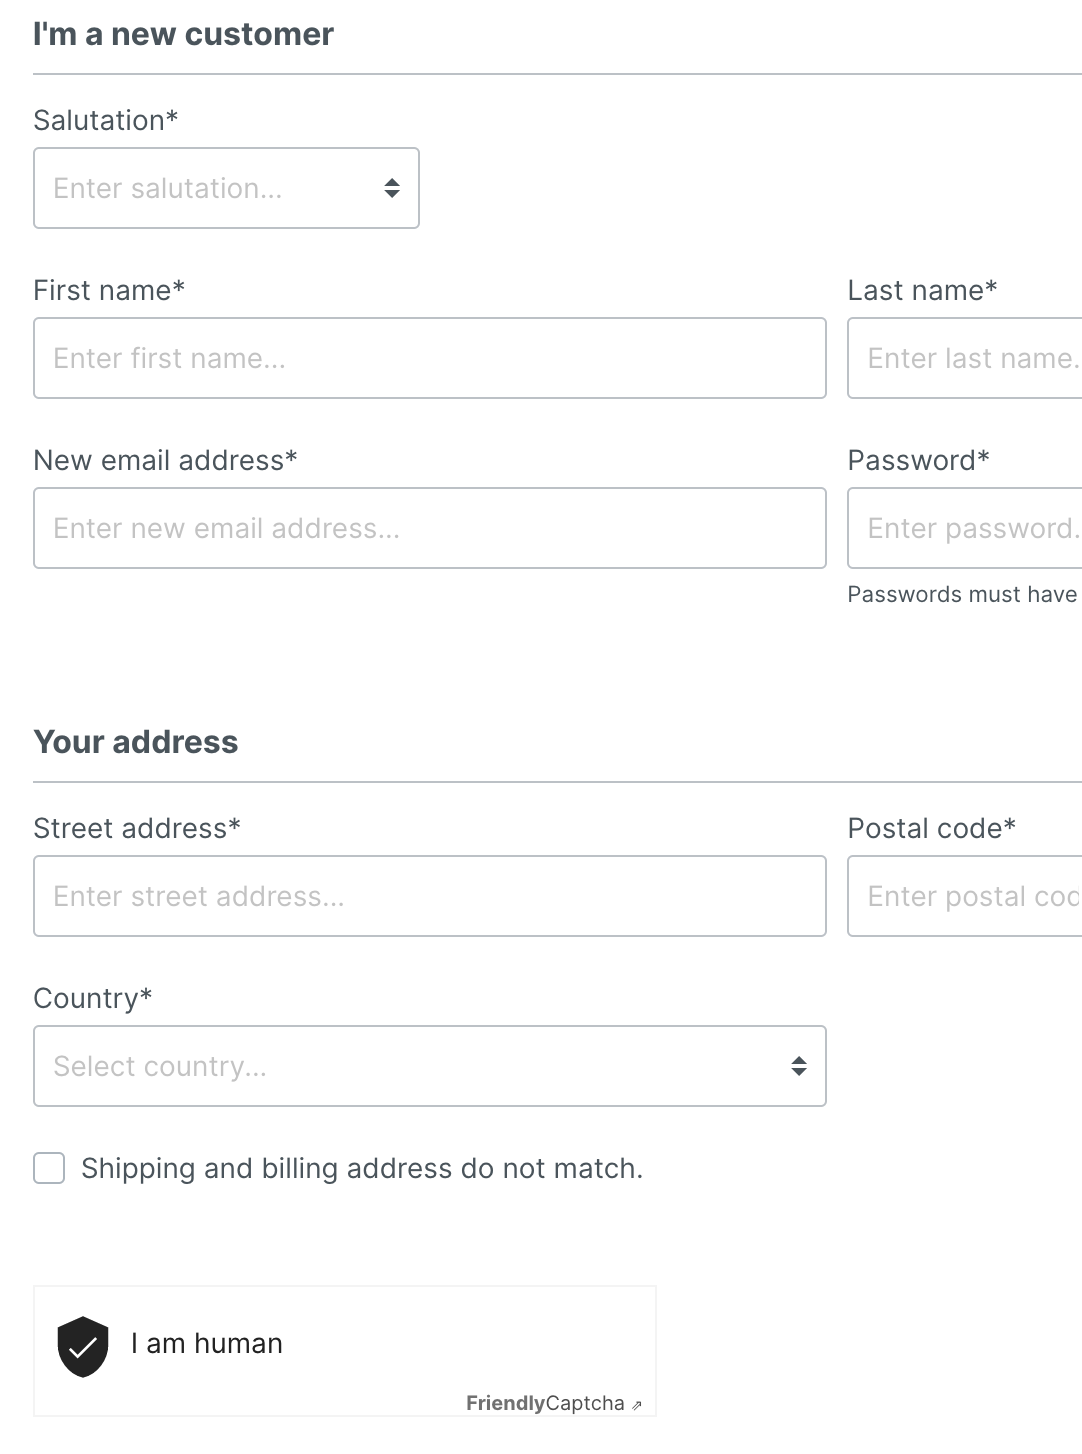Click the new email address input
The width and height of the screenshot is (1082, 1454).
pyautogui.click(x=430, y=528)
